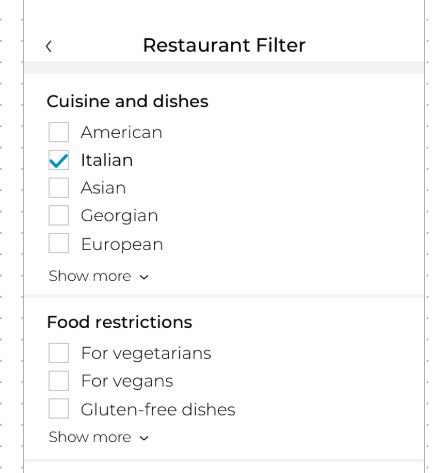Click the Cuisine and dishes heading
This screenshot has height=473, width=437.
click(x=128, y=101)
